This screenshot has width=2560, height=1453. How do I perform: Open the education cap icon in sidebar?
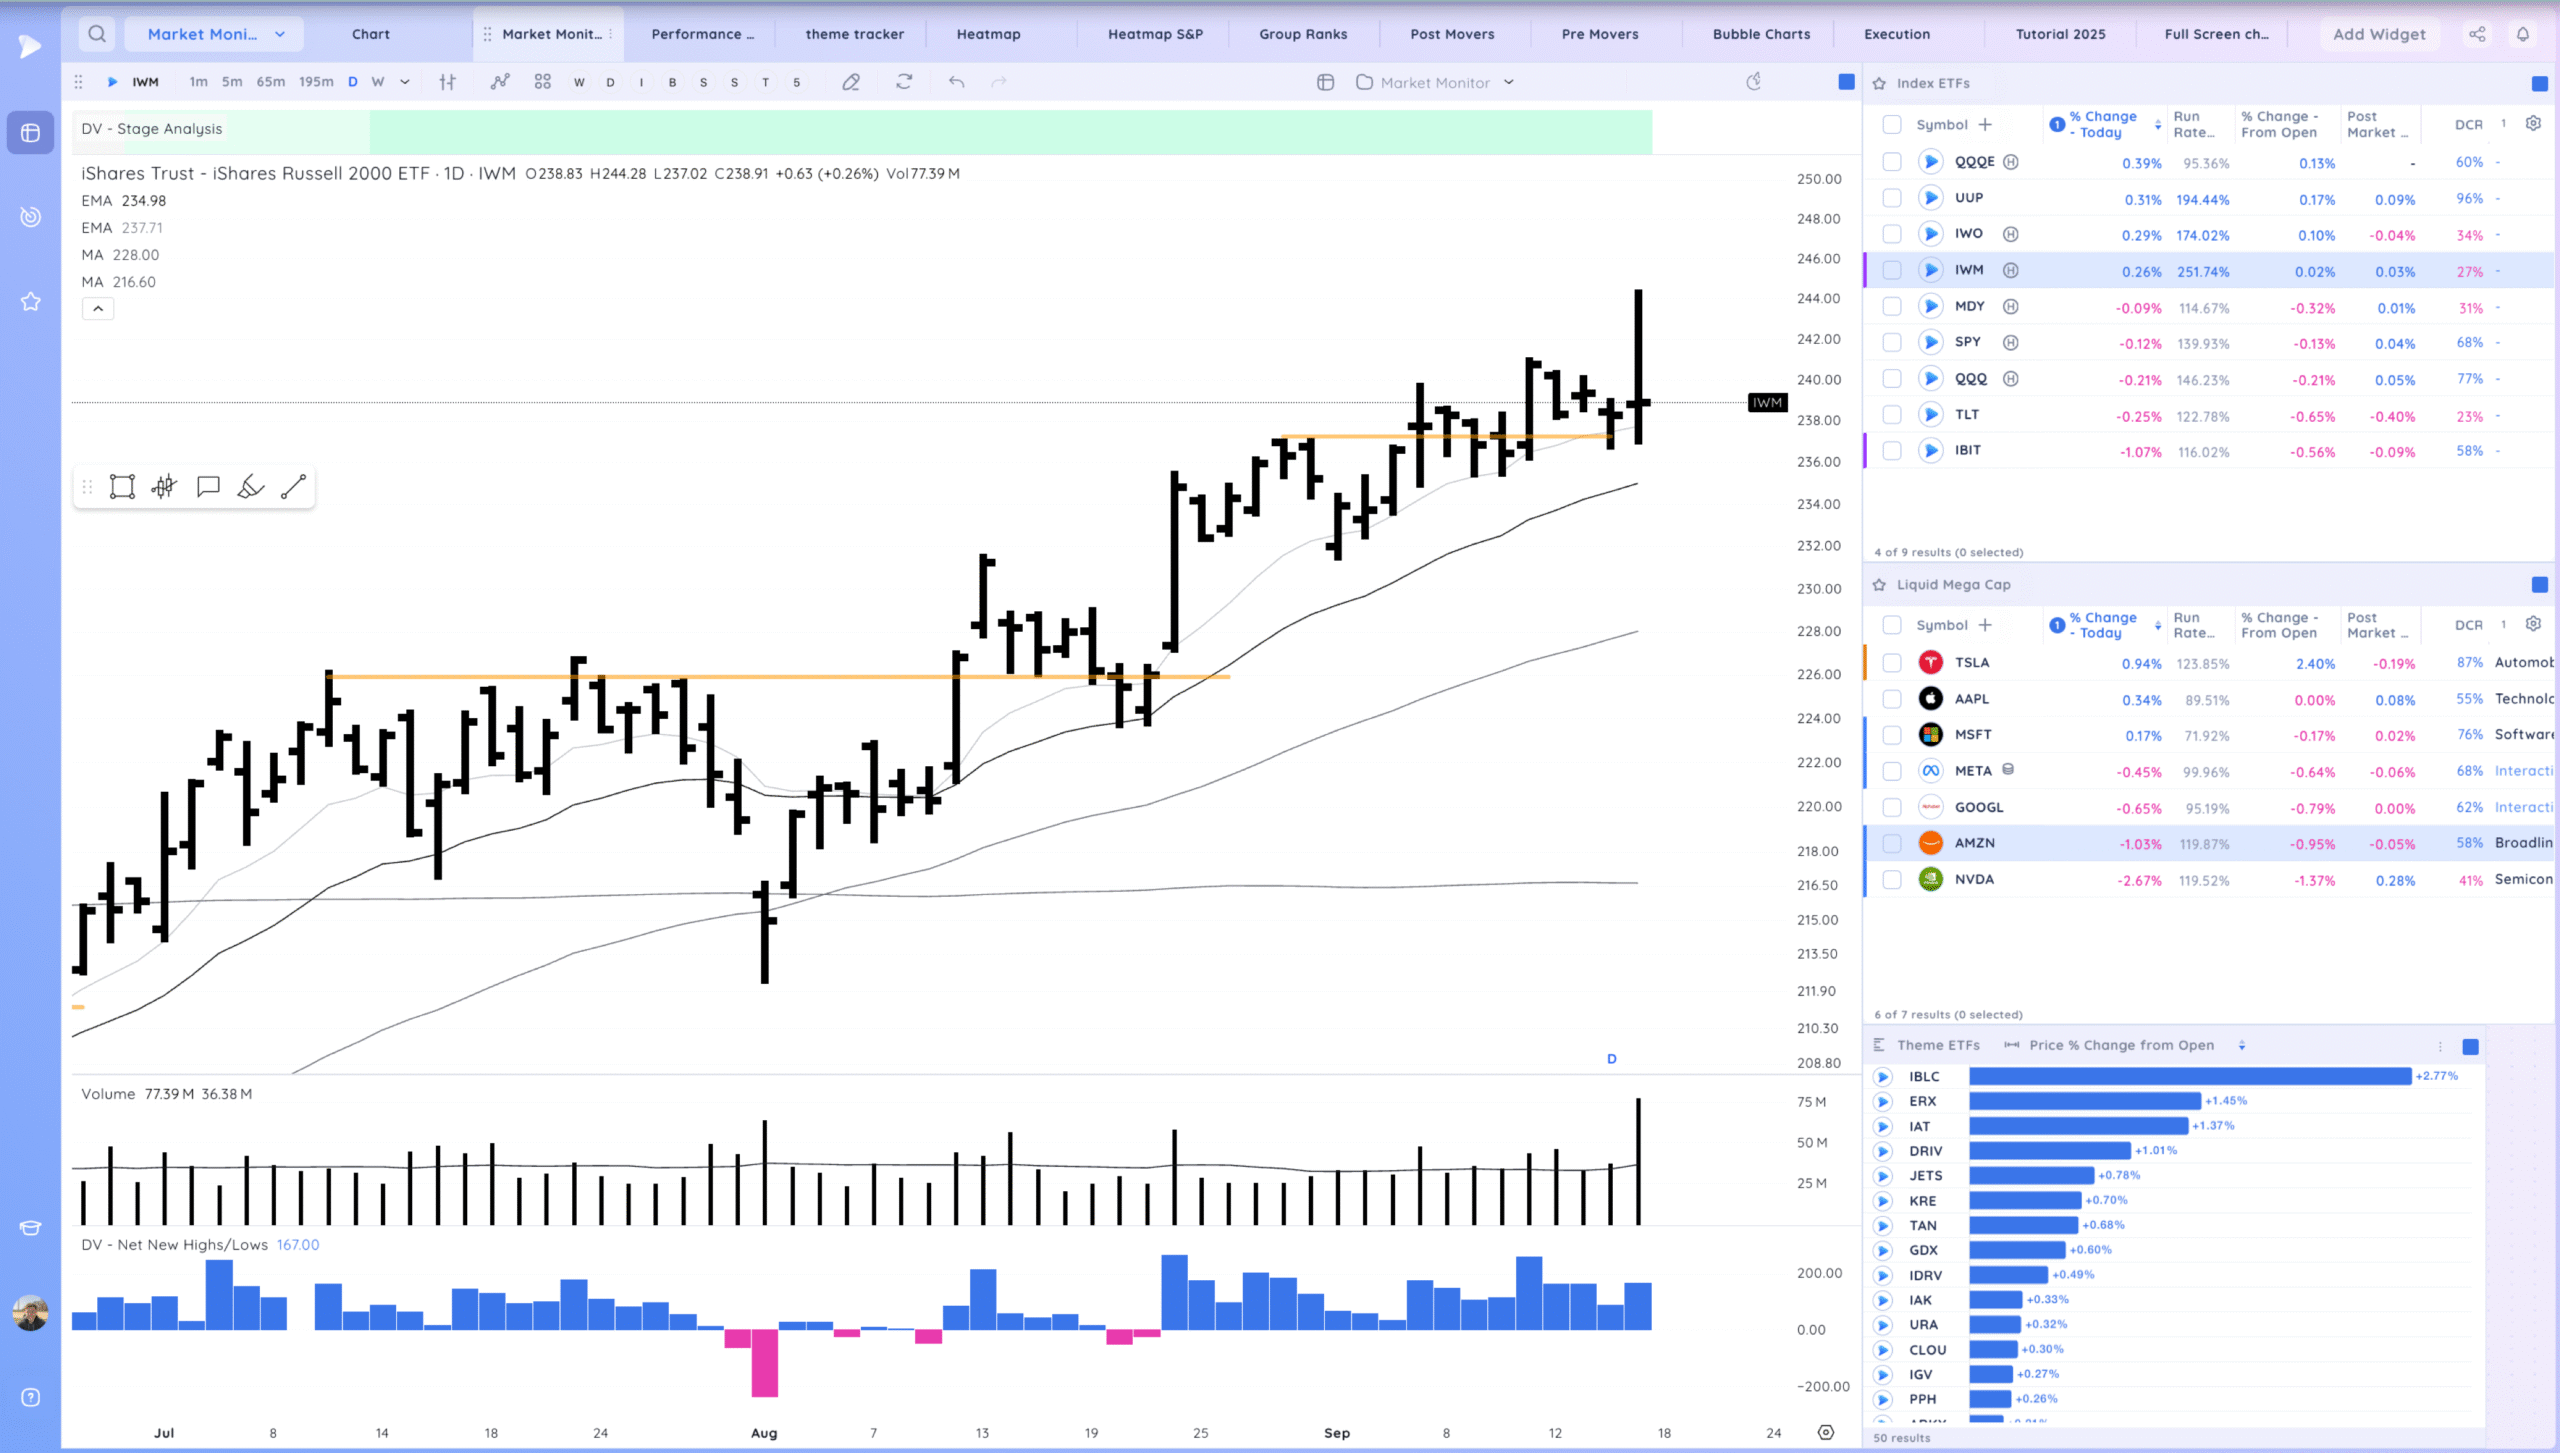[30, 1228]
